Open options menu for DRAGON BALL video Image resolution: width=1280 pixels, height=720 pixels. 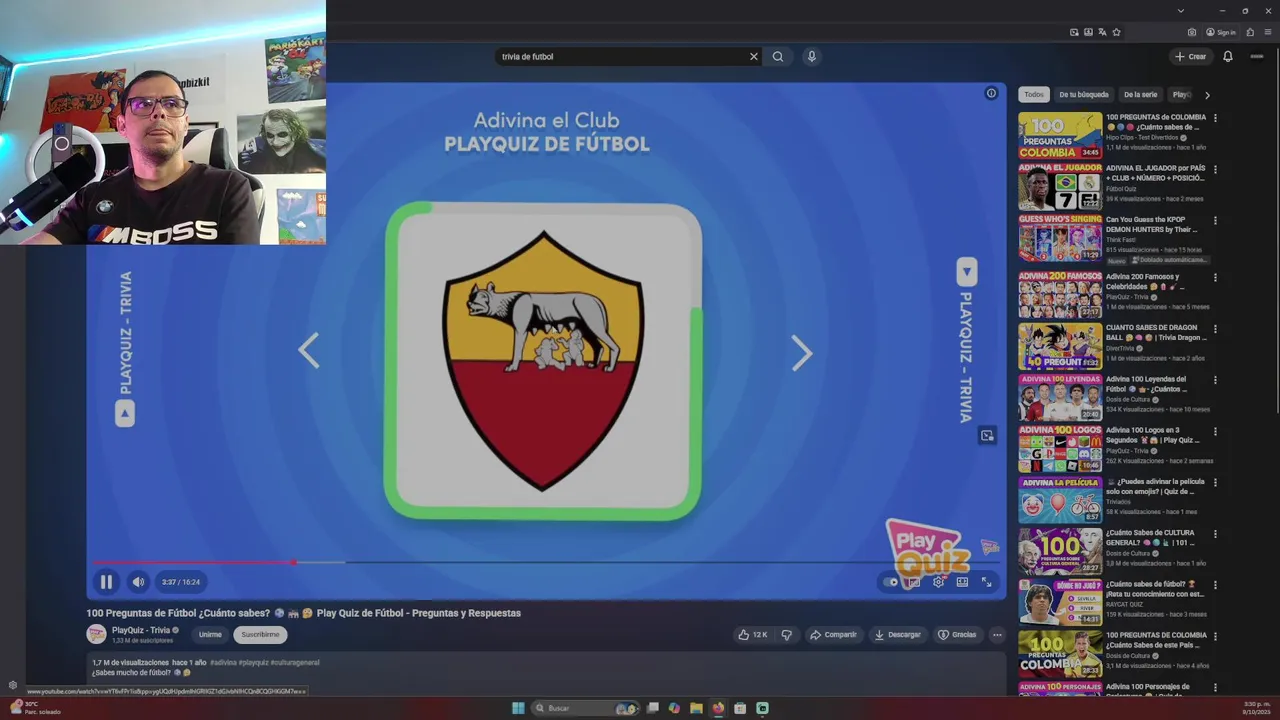[1215, 328]
